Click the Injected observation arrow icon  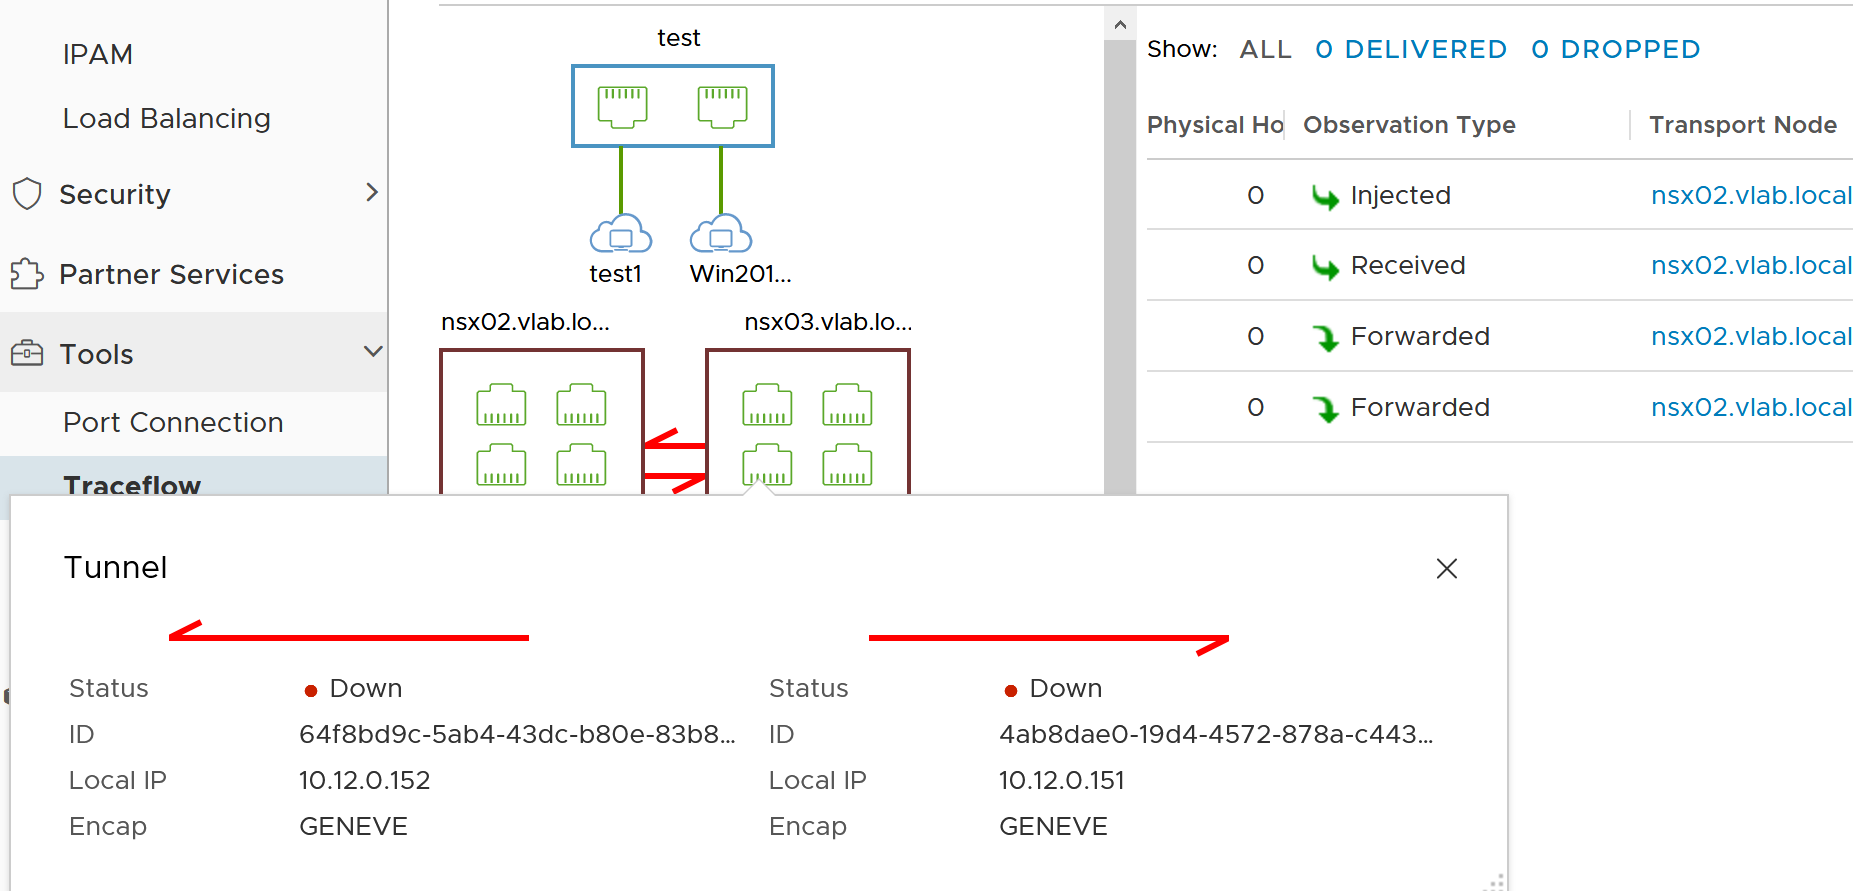(x=1325, y=197)
